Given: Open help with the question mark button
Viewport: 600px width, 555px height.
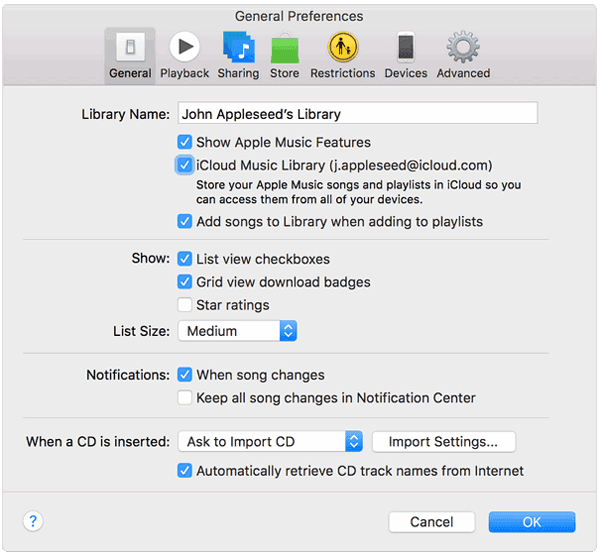Looking at the screenshot, I should 33,521.
